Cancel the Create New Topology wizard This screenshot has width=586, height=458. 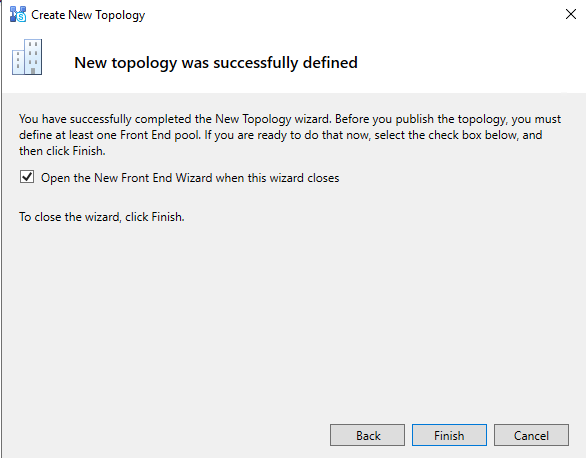point(531,435)
